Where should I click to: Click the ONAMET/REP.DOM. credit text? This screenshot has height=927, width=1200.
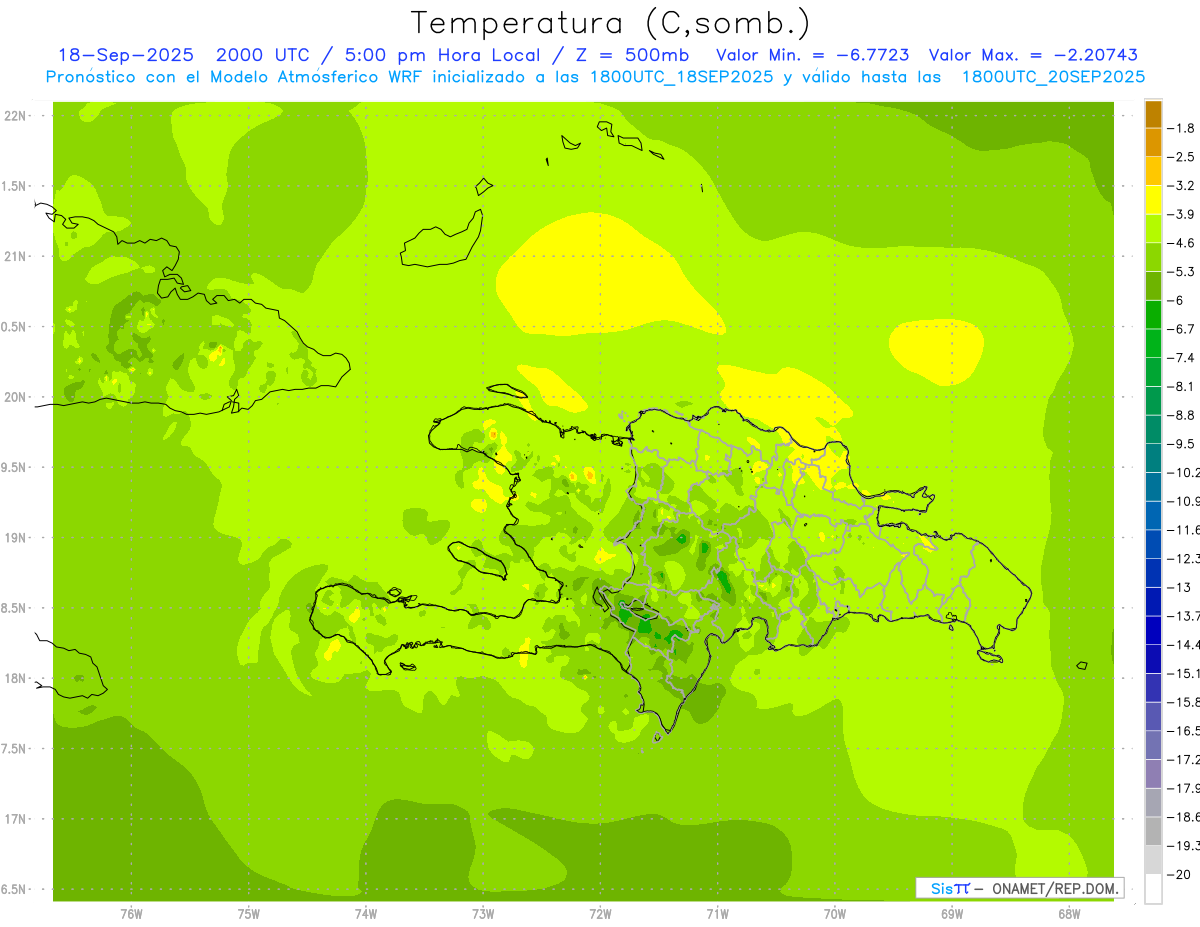point(1052,888)
